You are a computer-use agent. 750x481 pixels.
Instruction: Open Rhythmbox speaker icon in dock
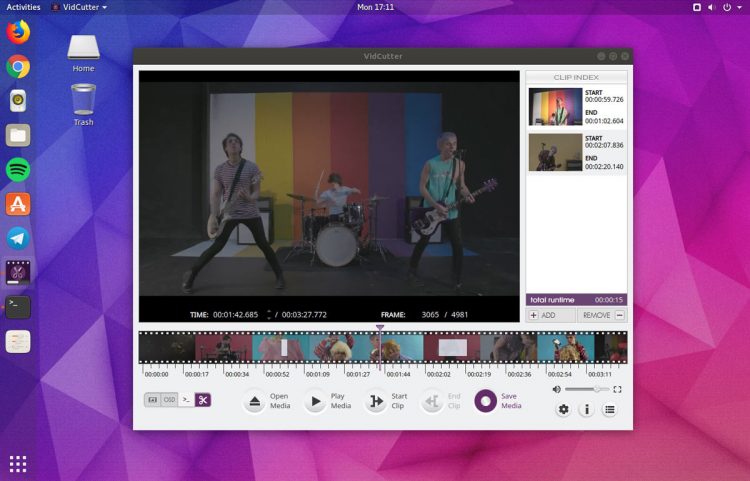pyautogui.click(x=18, y=101)
